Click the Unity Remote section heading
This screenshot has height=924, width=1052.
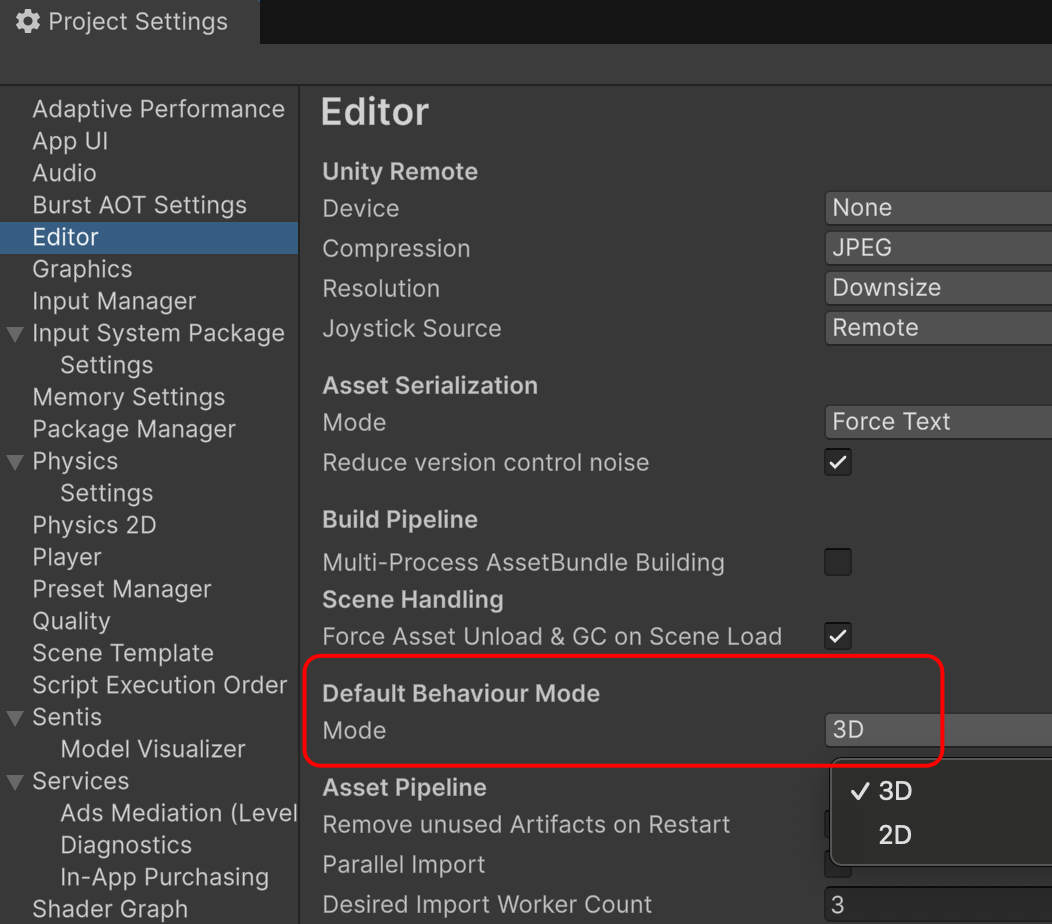point(400,172)
